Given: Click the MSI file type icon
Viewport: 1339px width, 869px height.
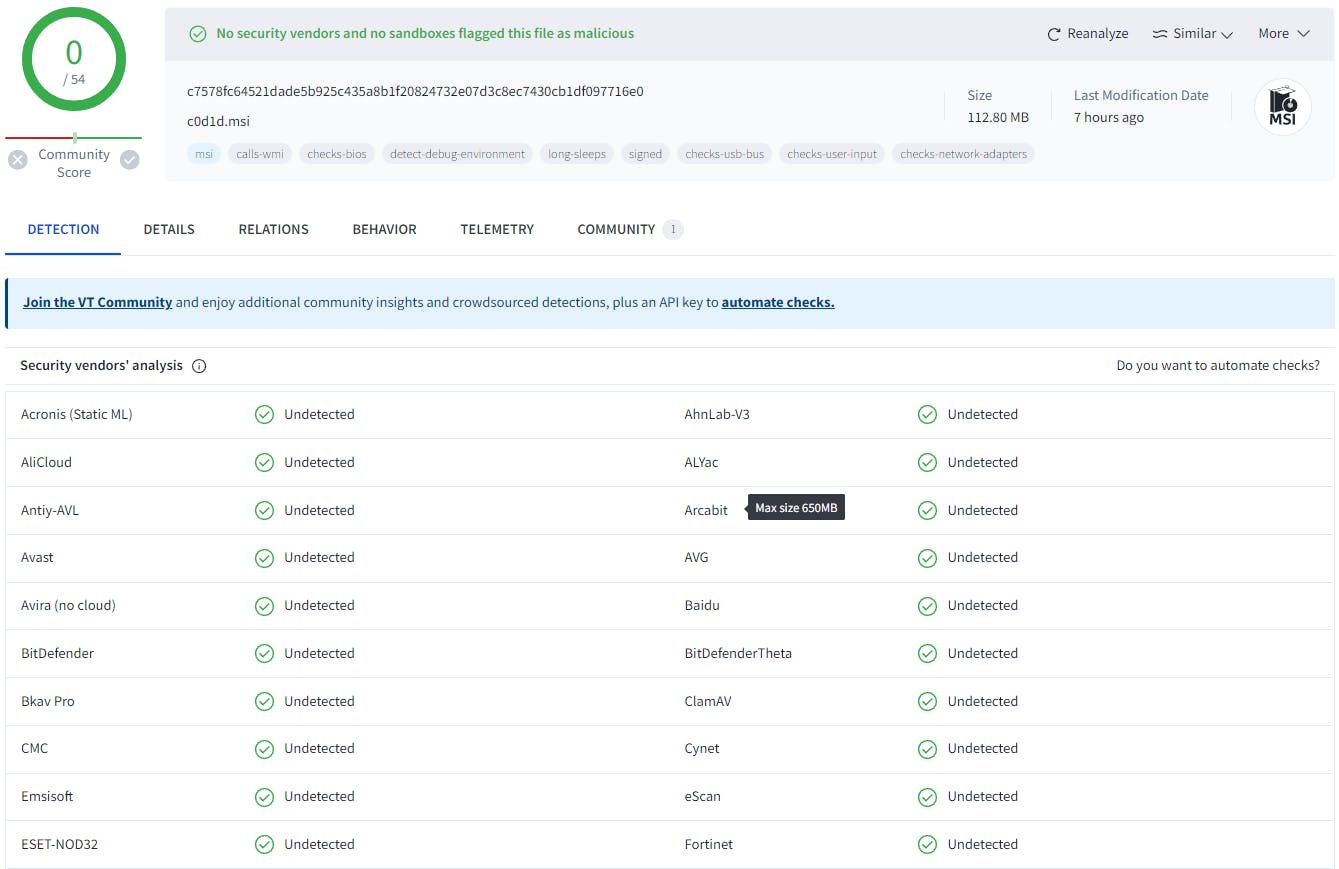Looking at the screenshot, I should [1282, 107].
